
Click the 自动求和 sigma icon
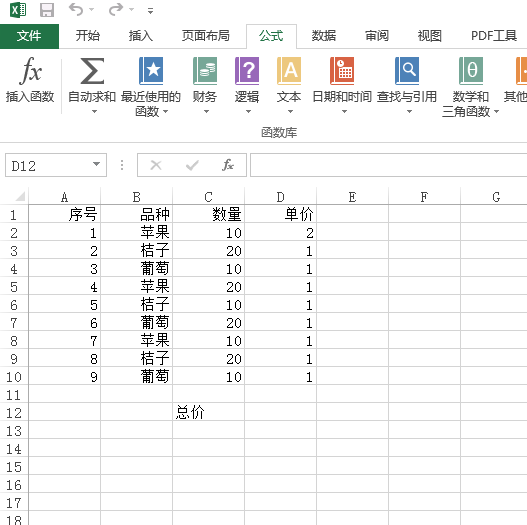click(92, 71)
